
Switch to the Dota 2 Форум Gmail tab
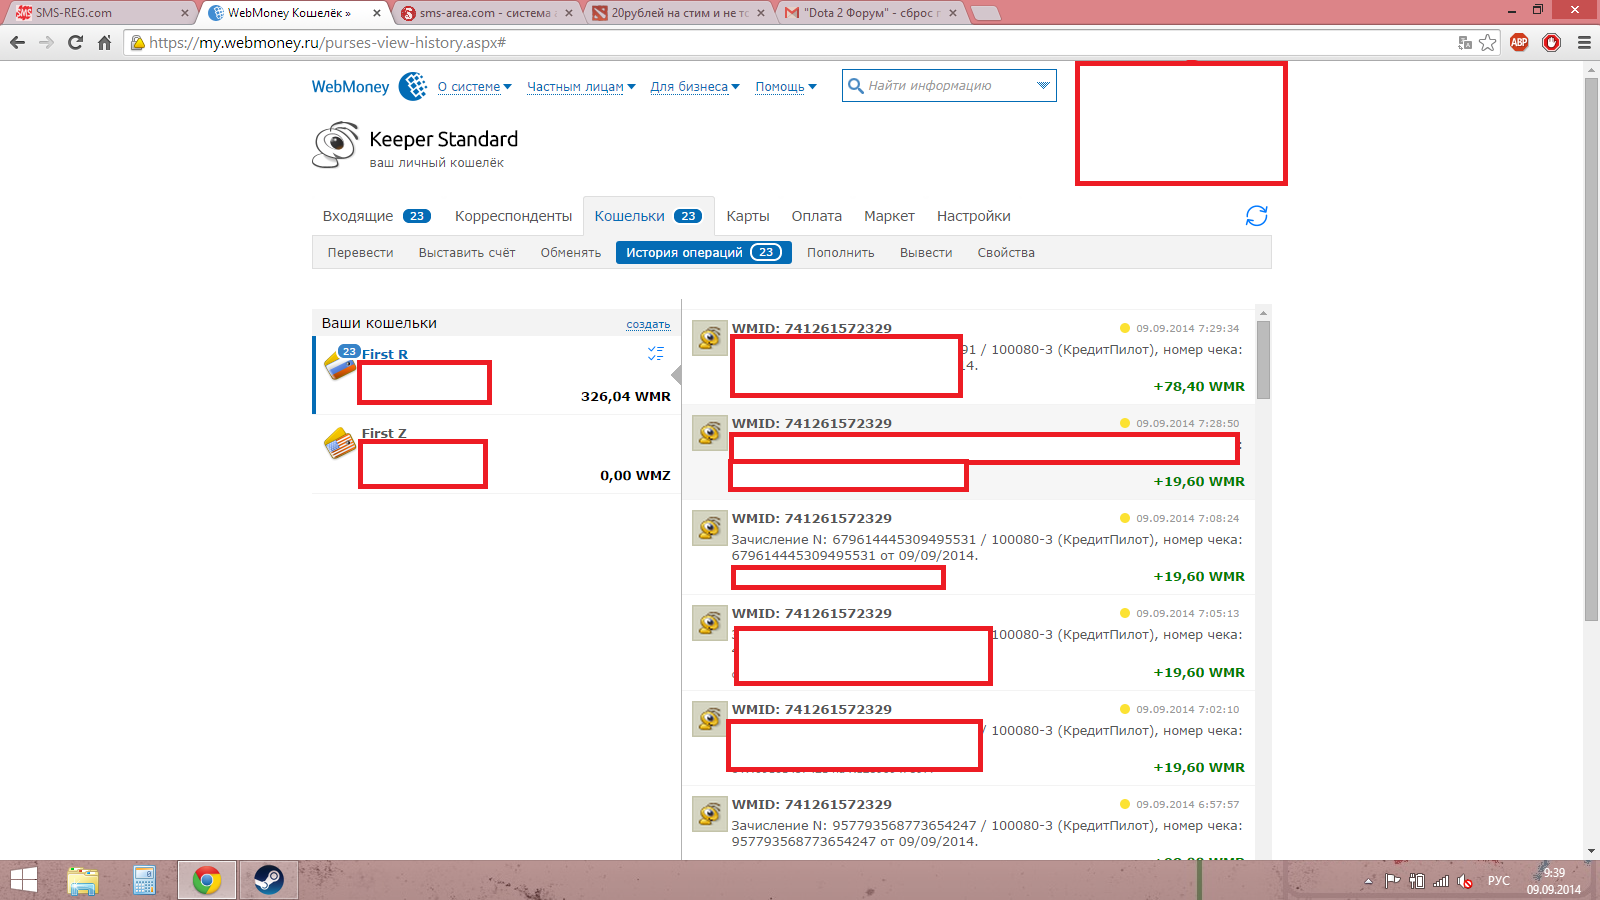870,13
